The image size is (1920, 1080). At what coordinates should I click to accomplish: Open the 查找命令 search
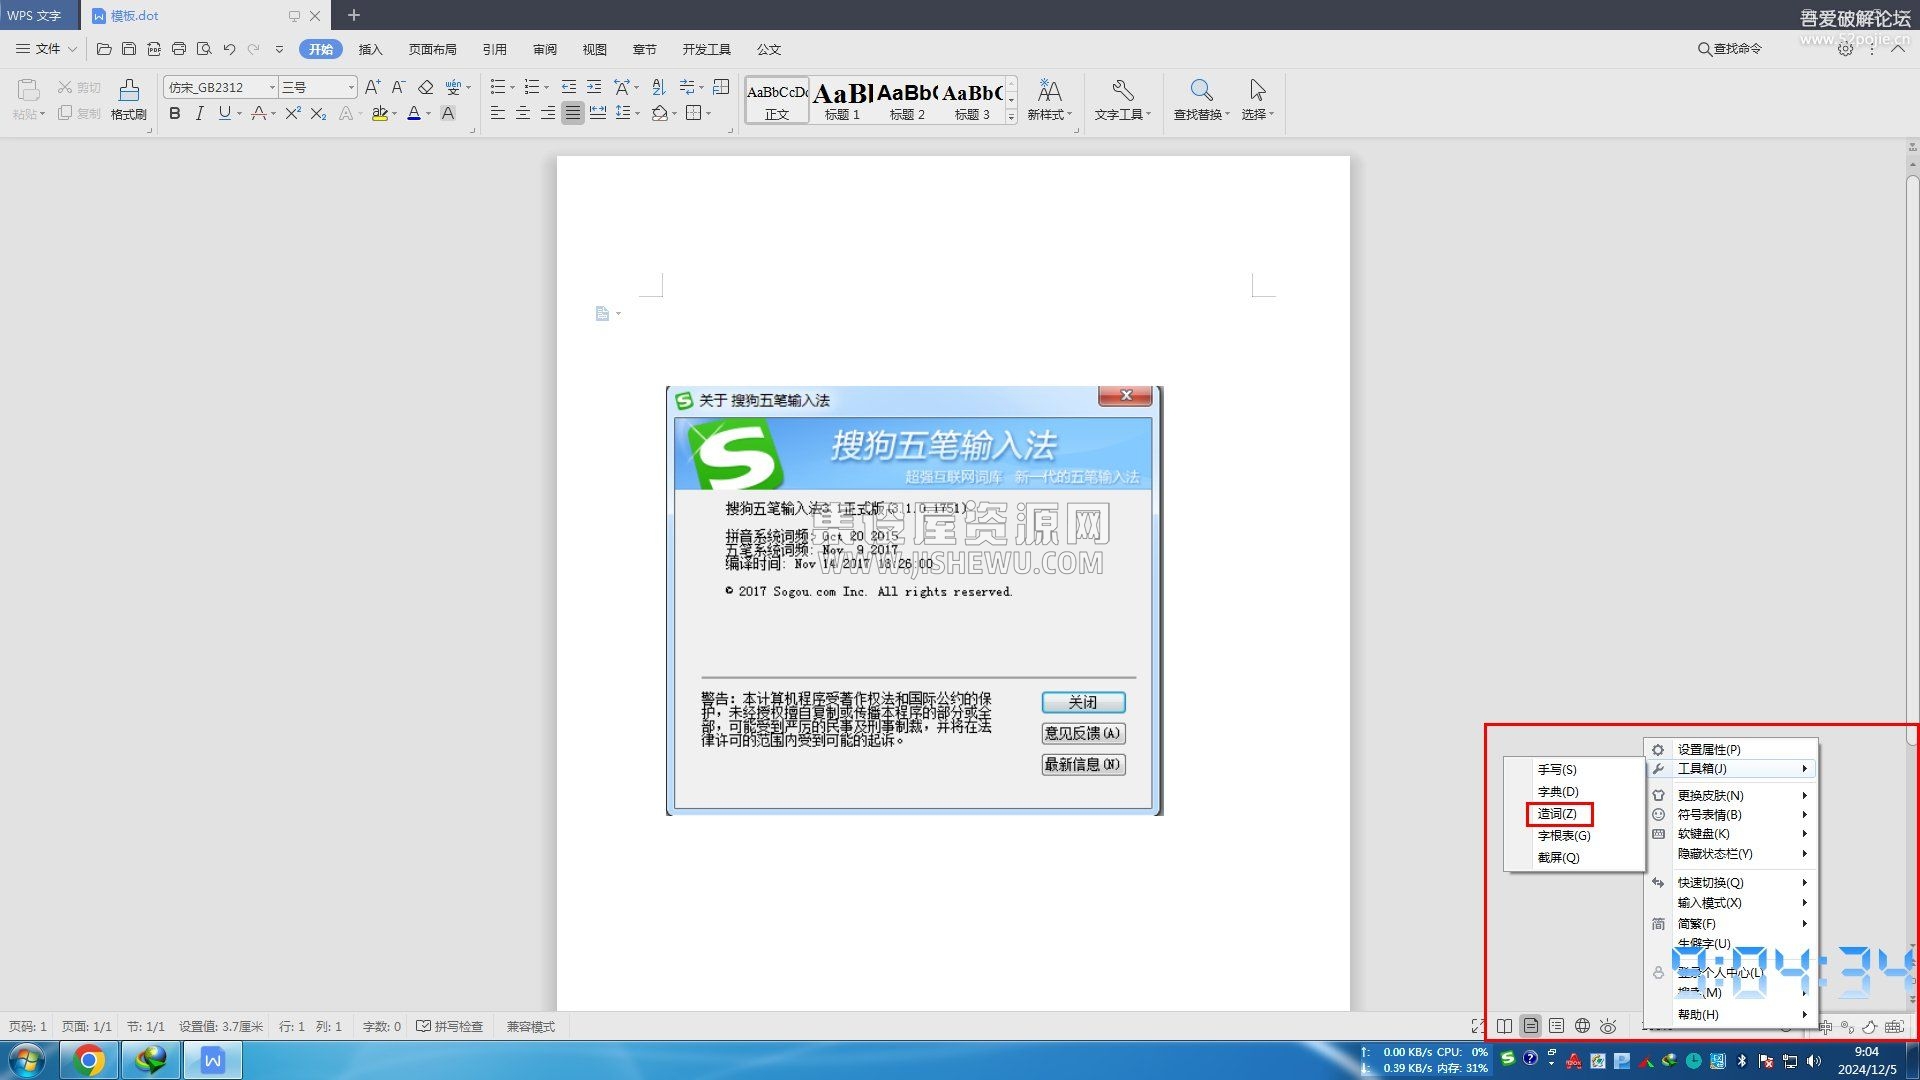[x=1730, y=49]
